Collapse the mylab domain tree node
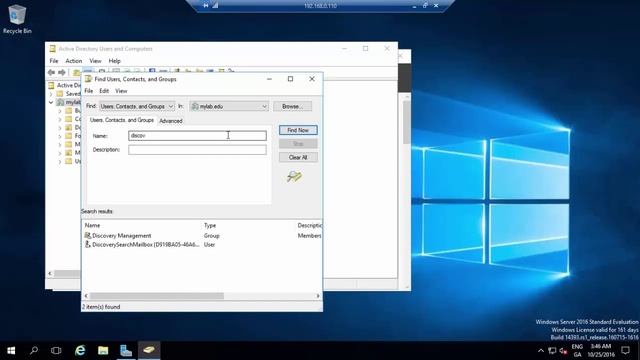Screen dimensions: 640x360 coord(51,102)
